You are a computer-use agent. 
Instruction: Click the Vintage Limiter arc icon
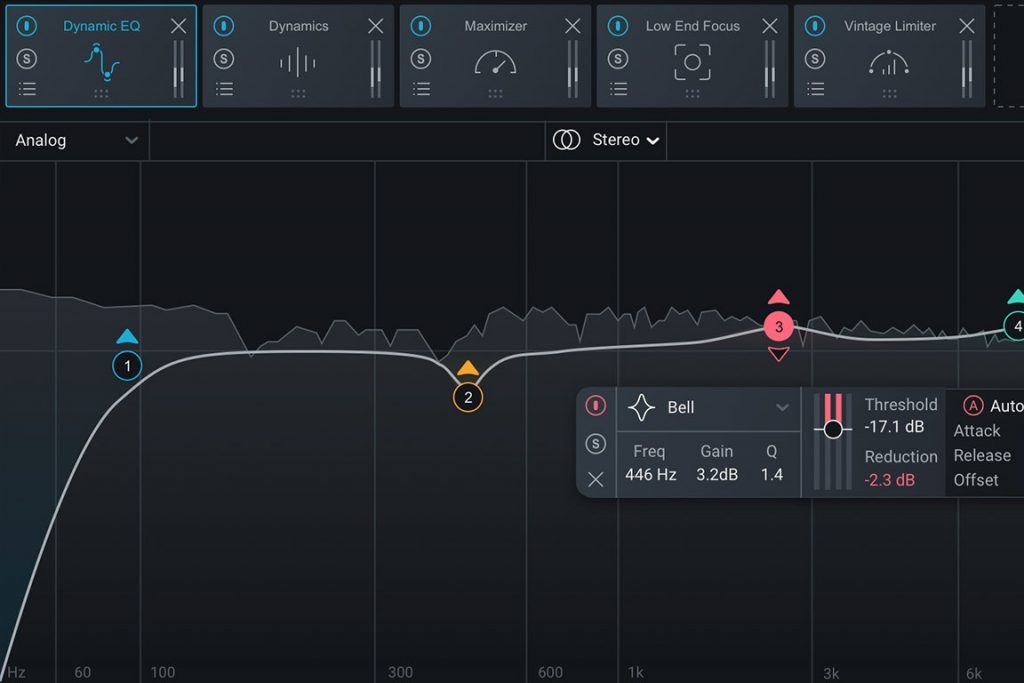(x=889, y=63)
